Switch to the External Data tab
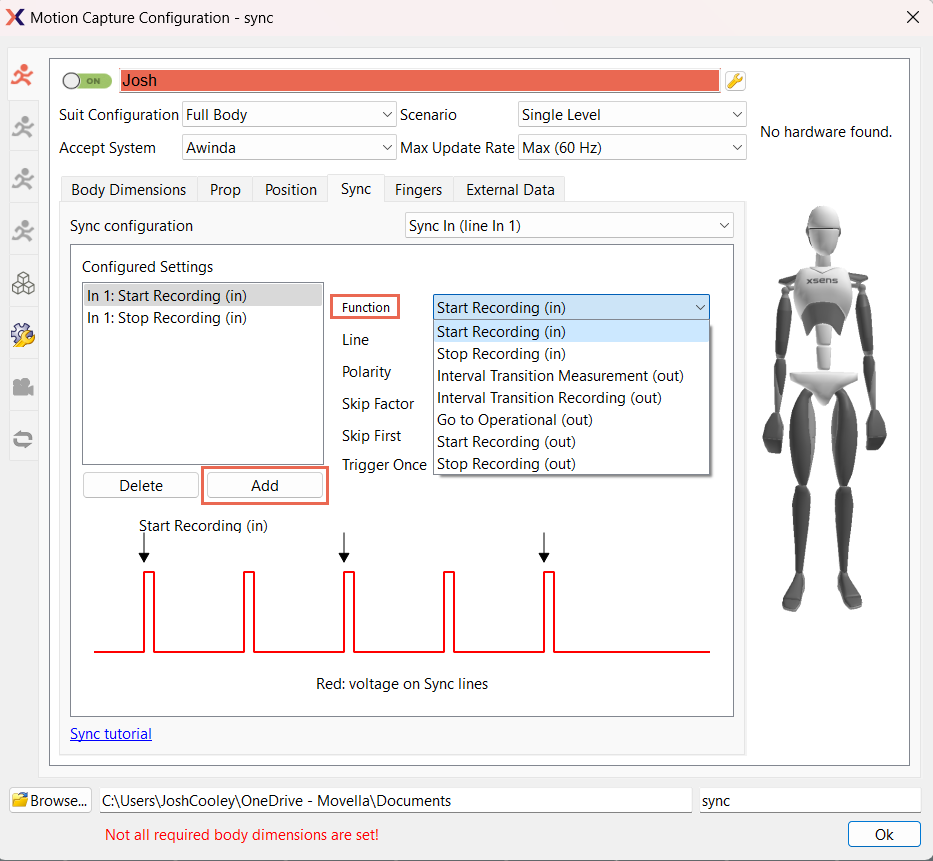The image size is (933, 861). pos(510,190)
